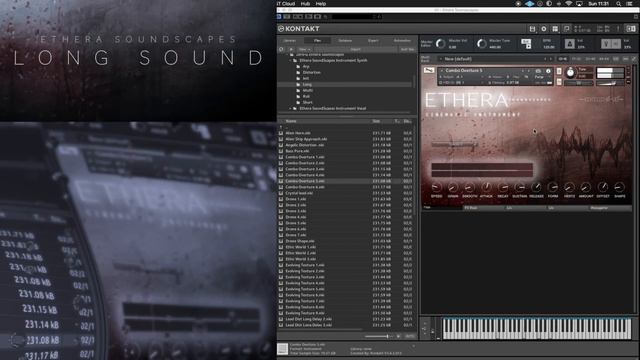The width and height of the screenshot is (640, 360).
Task: Click the next multi arrow in Multi Rack header
Action: (551, 59)
